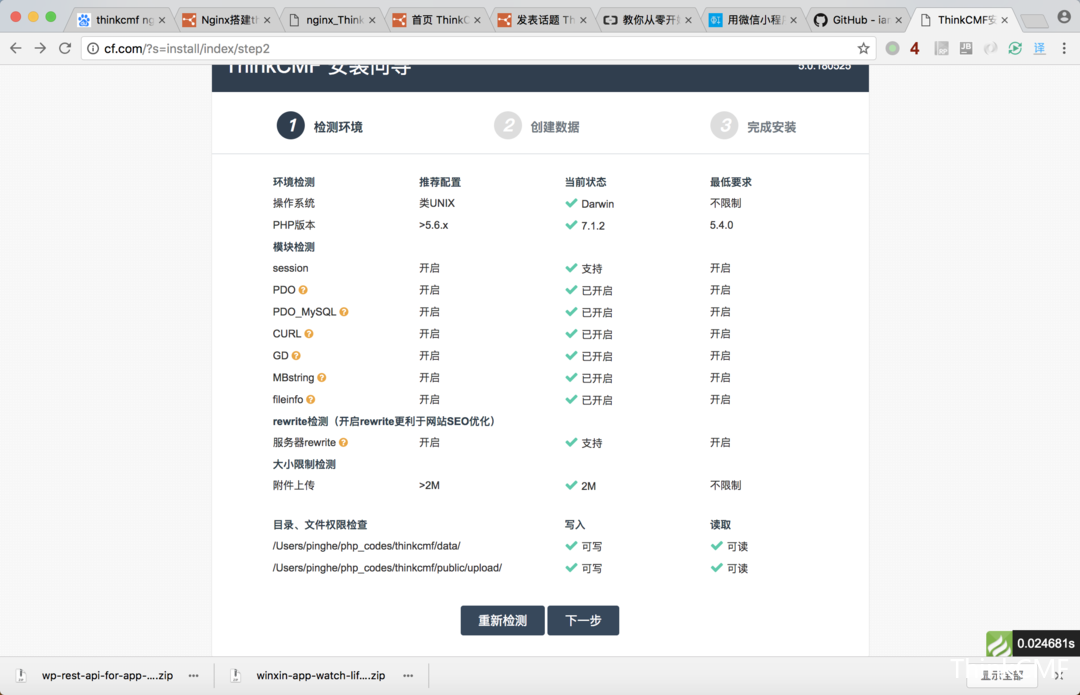The image size is (1080, 695).
Task: Expand options for wp-rest-api-for-app download
Action: pos(194,676)
